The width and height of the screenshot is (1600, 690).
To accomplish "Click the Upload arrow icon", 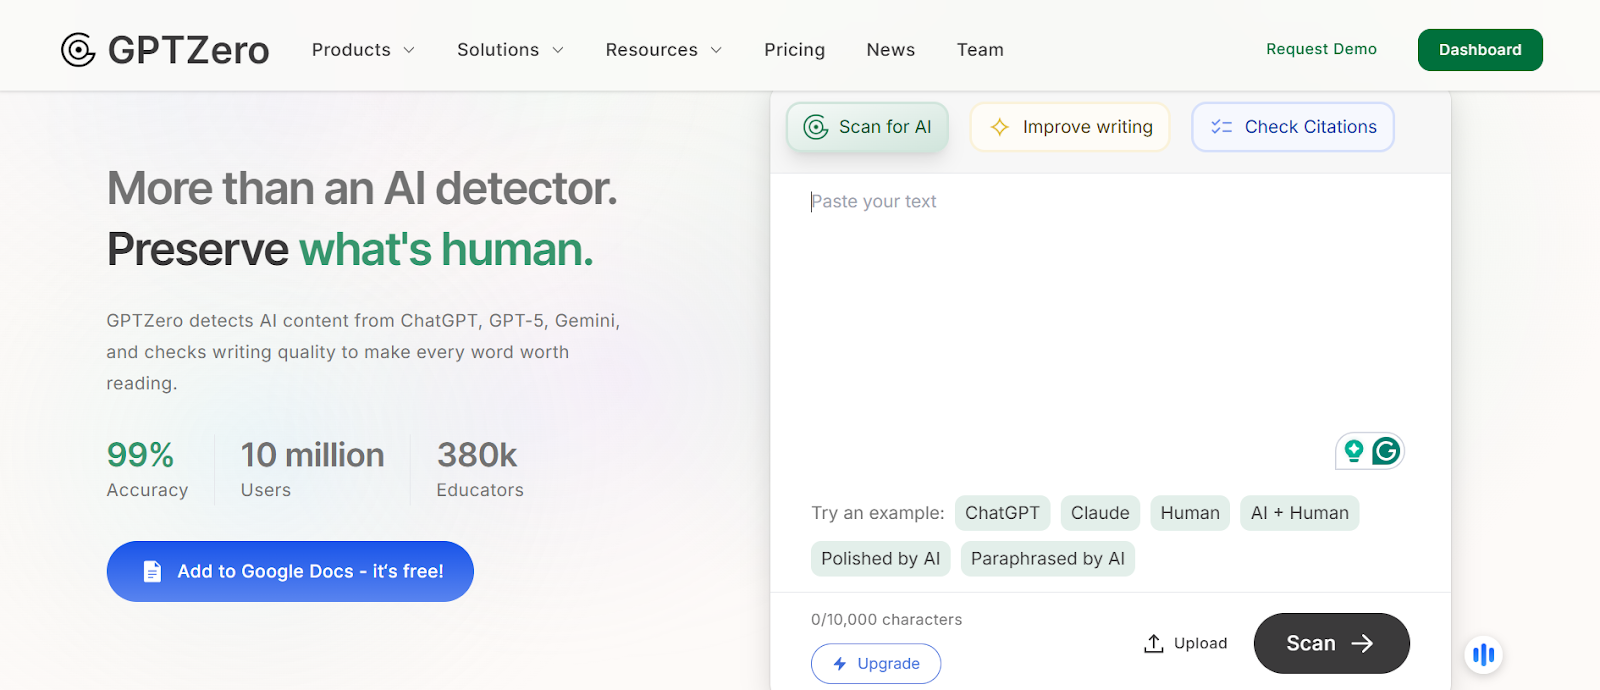I will (1153, 643).
